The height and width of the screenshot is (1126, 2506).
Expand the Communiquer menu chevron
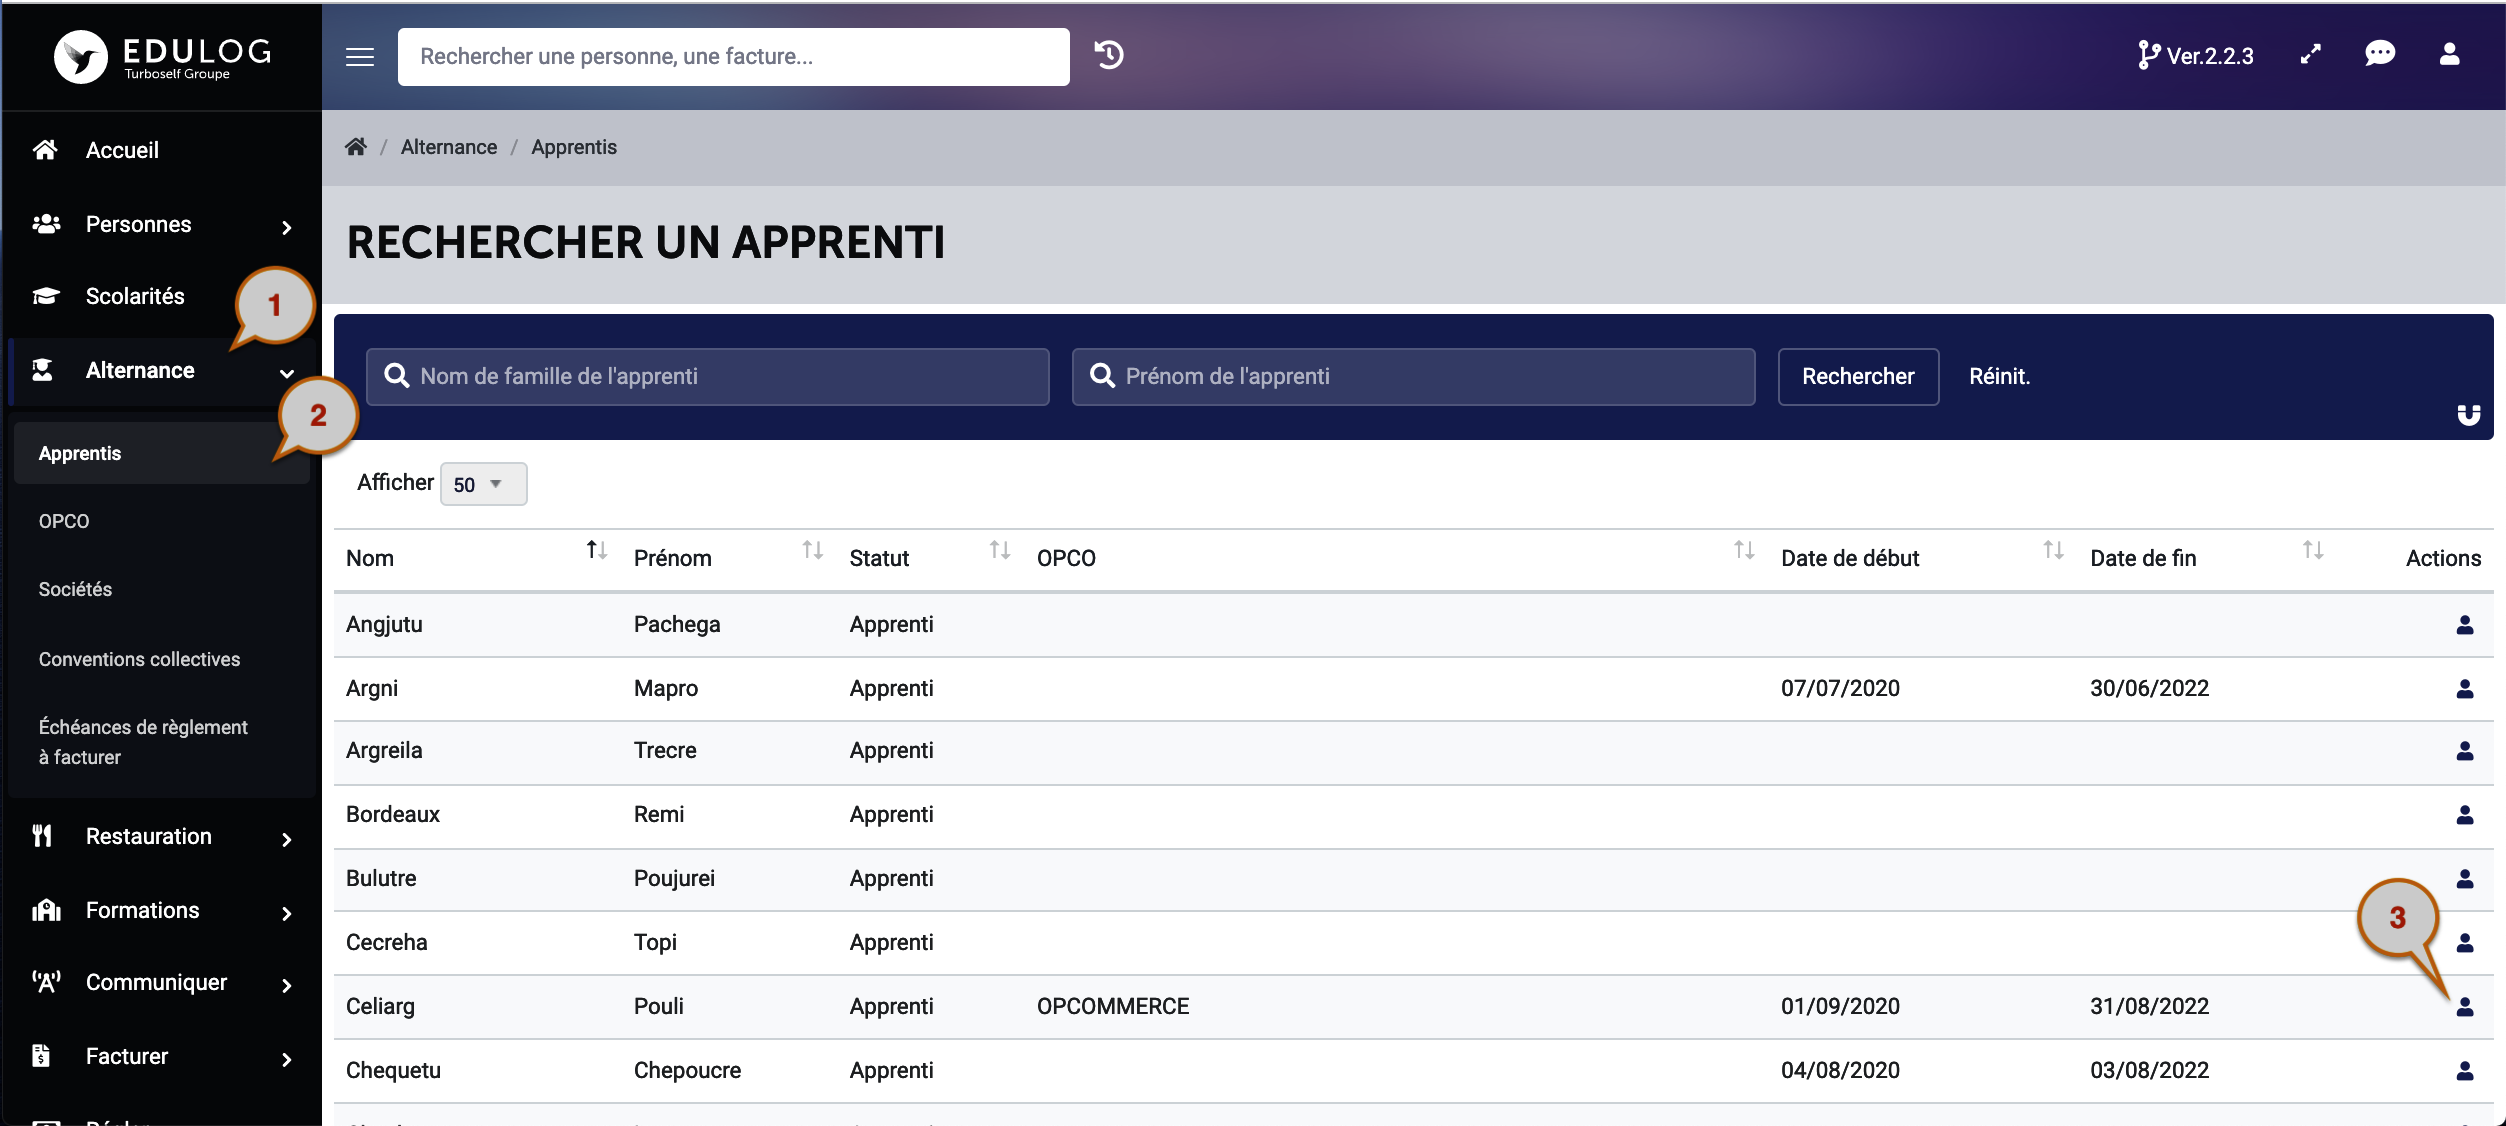[287, 986]
